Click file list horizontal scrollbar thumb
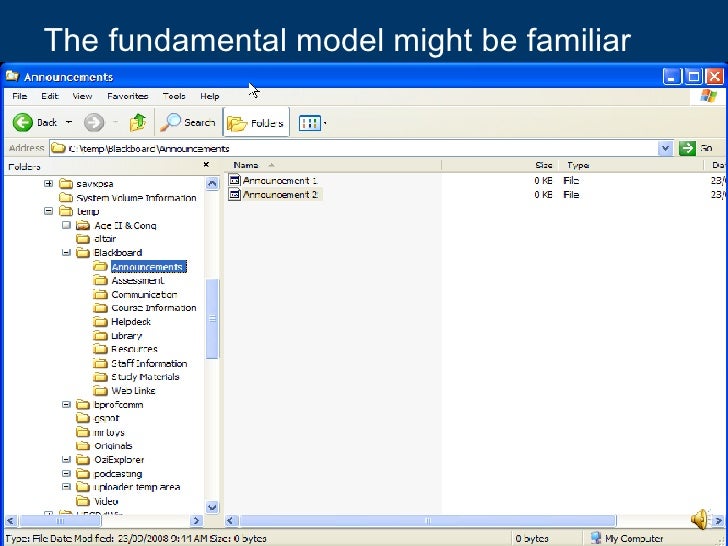Image resolution: width=728 pixels, height=546 pixels. point(428,521)
